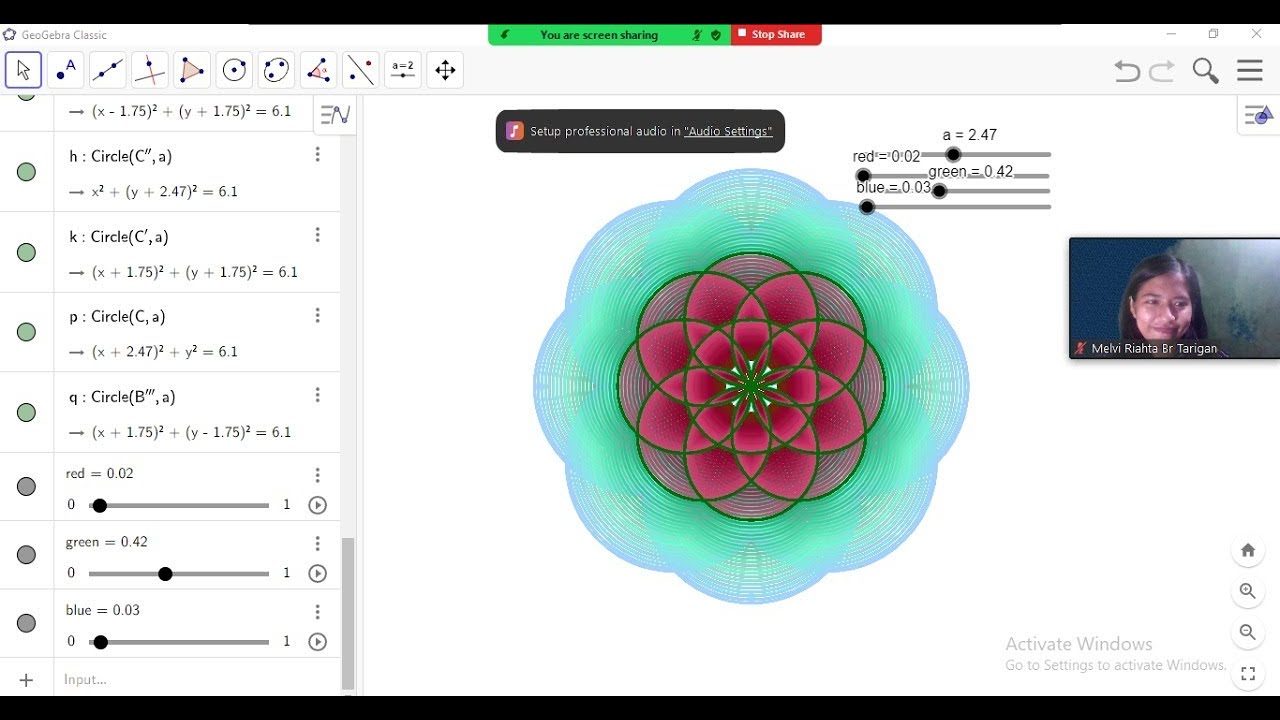Toggle visibility of circle q
Image resolution: width=1280 pixels, height=720 pixels.
coord(27,413)
